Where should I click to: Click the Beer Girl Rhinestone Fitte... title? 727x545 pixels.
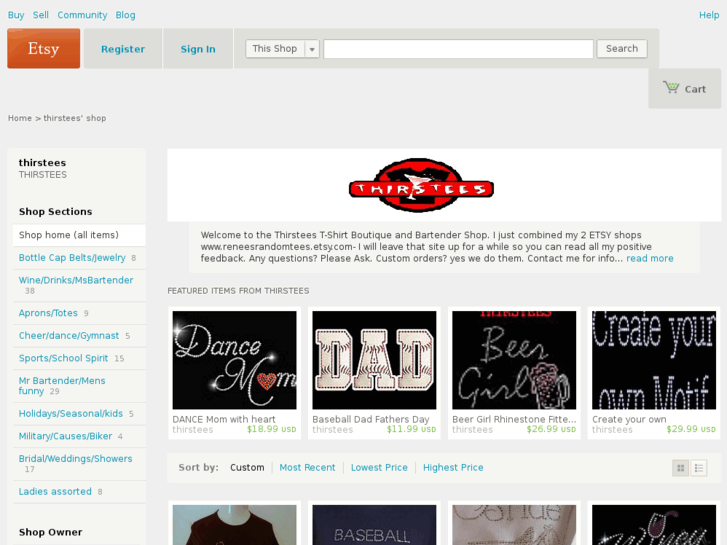(x=514, y=419)
